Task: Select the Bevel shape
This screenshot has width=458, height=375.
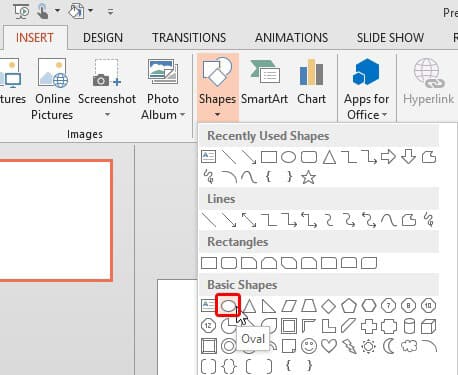Action: point(209,346)
